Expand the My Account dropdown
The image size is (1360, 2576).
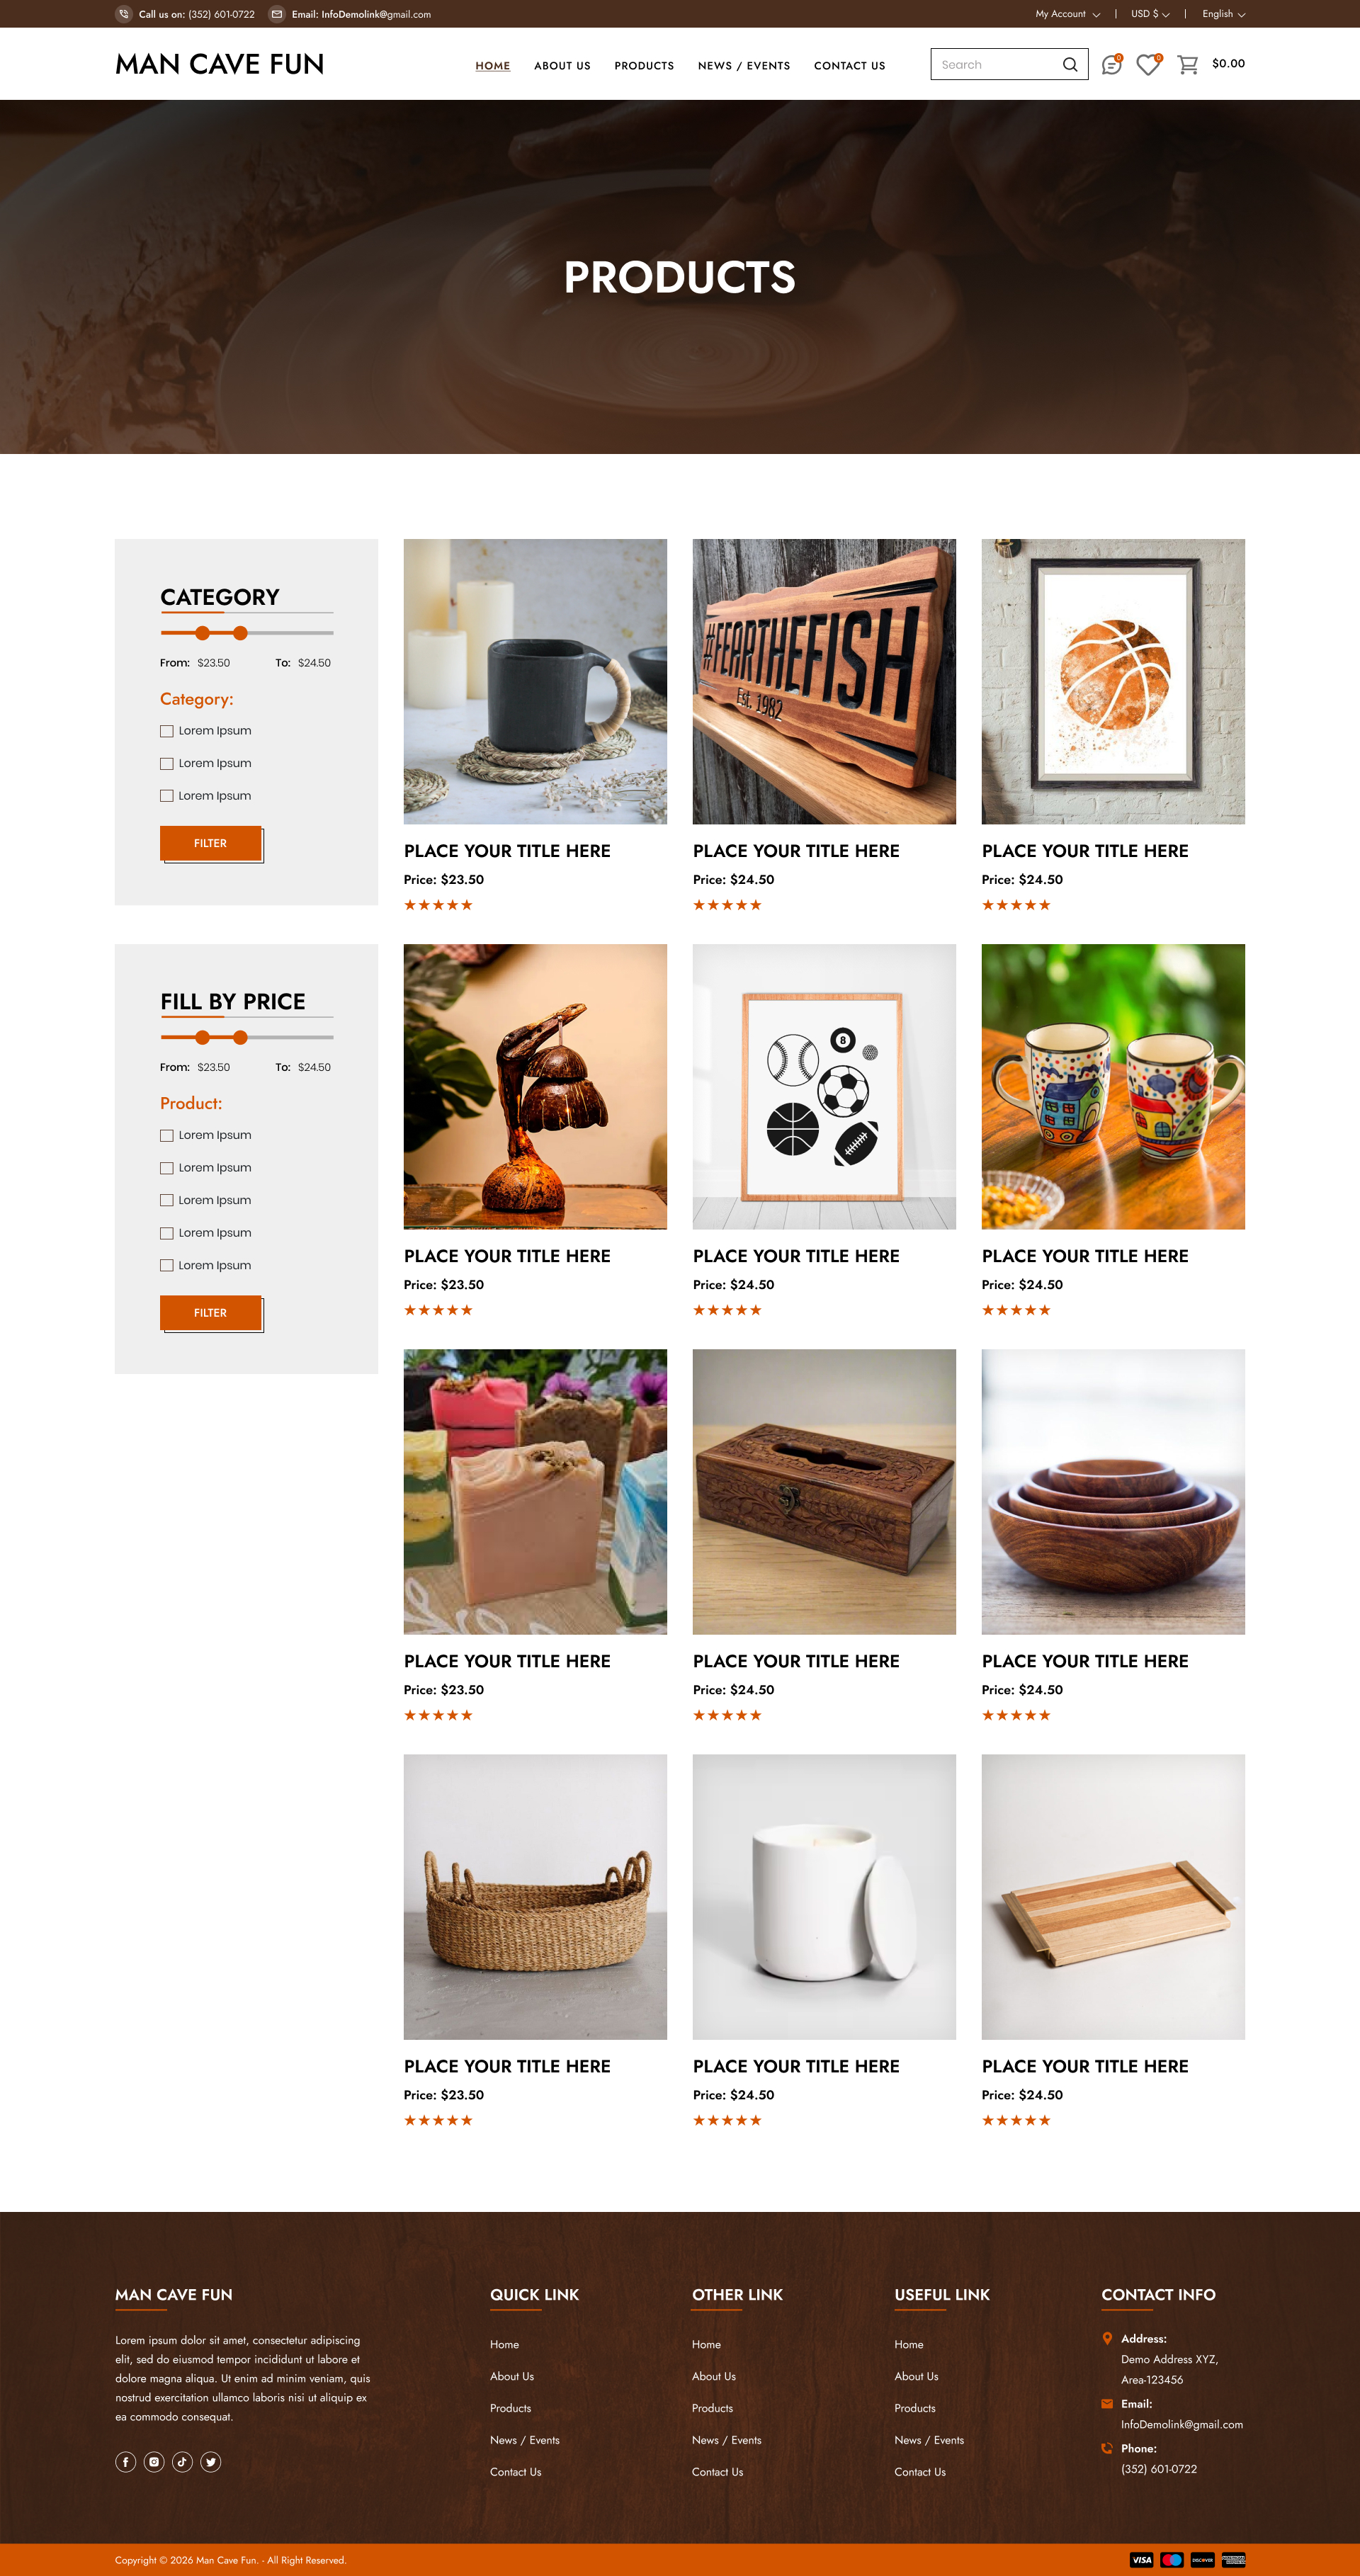[x=1067, y=14]
